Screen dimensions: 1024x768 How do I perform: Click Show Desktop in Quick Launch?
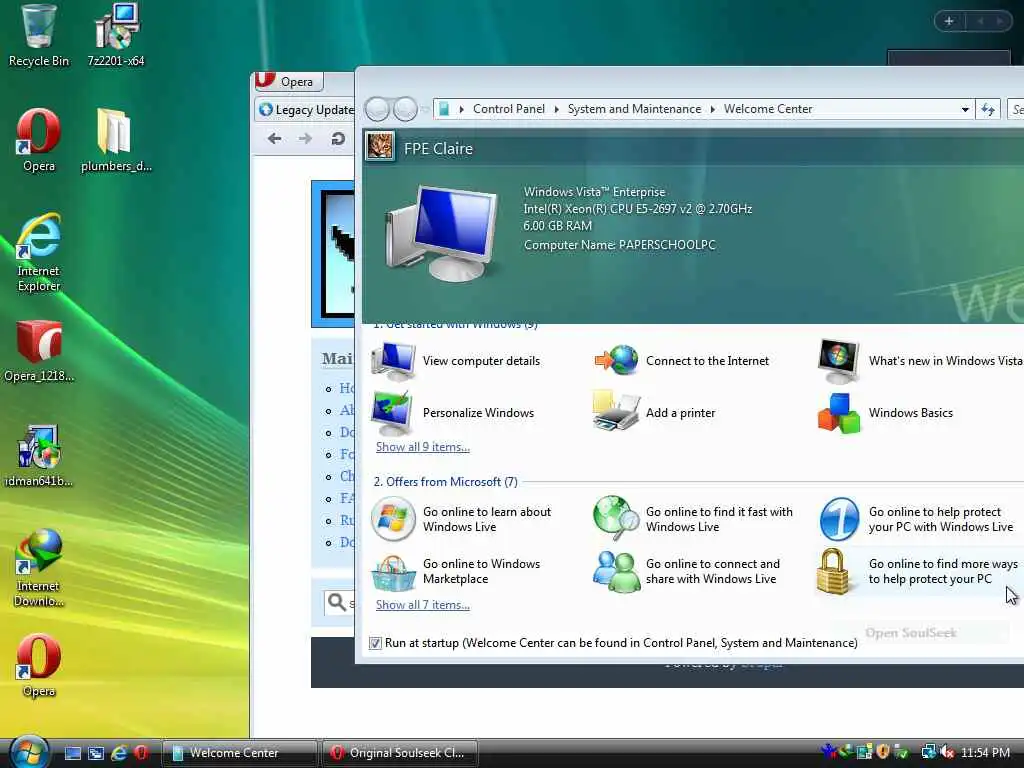tap(73, 753)
